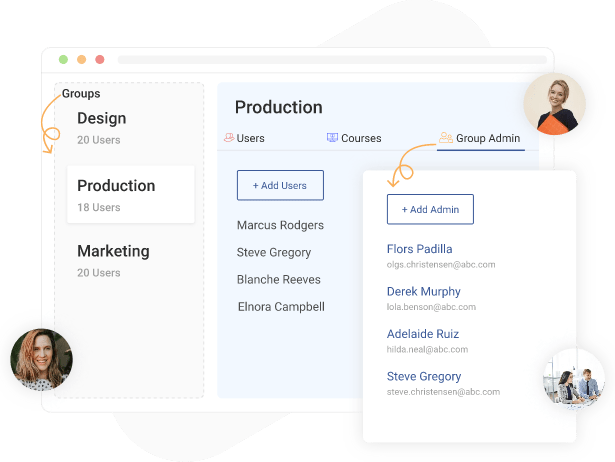Select the Design group

click(x=101, y=128)
